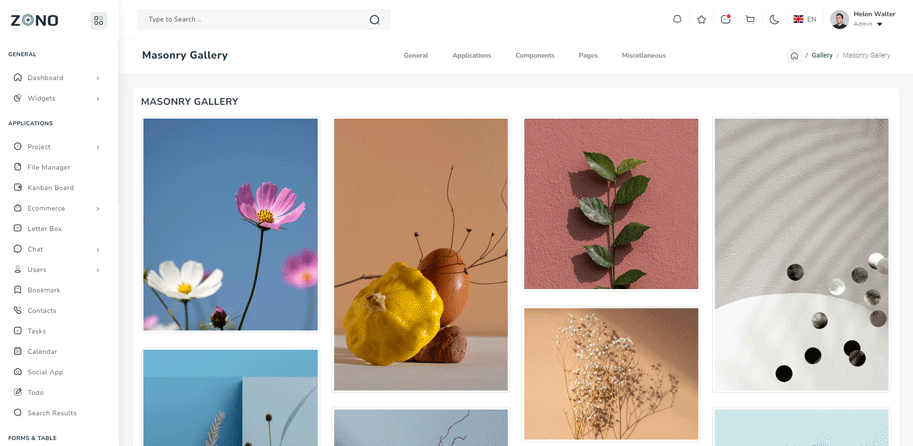Viewport: 913px width, 446px height.
Task: Click the Gallery breadcrumb link
Action: pyautogui.click(x=822, y=56)
